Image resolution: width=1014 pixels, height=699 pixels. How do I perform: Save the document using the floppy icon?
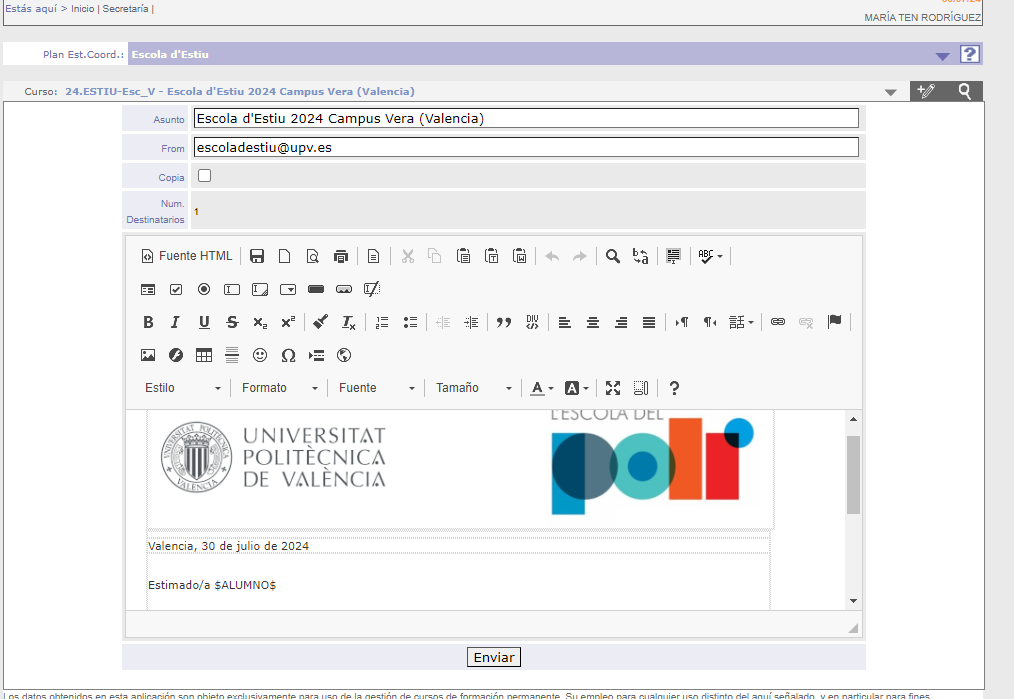(x=257, y=256)
